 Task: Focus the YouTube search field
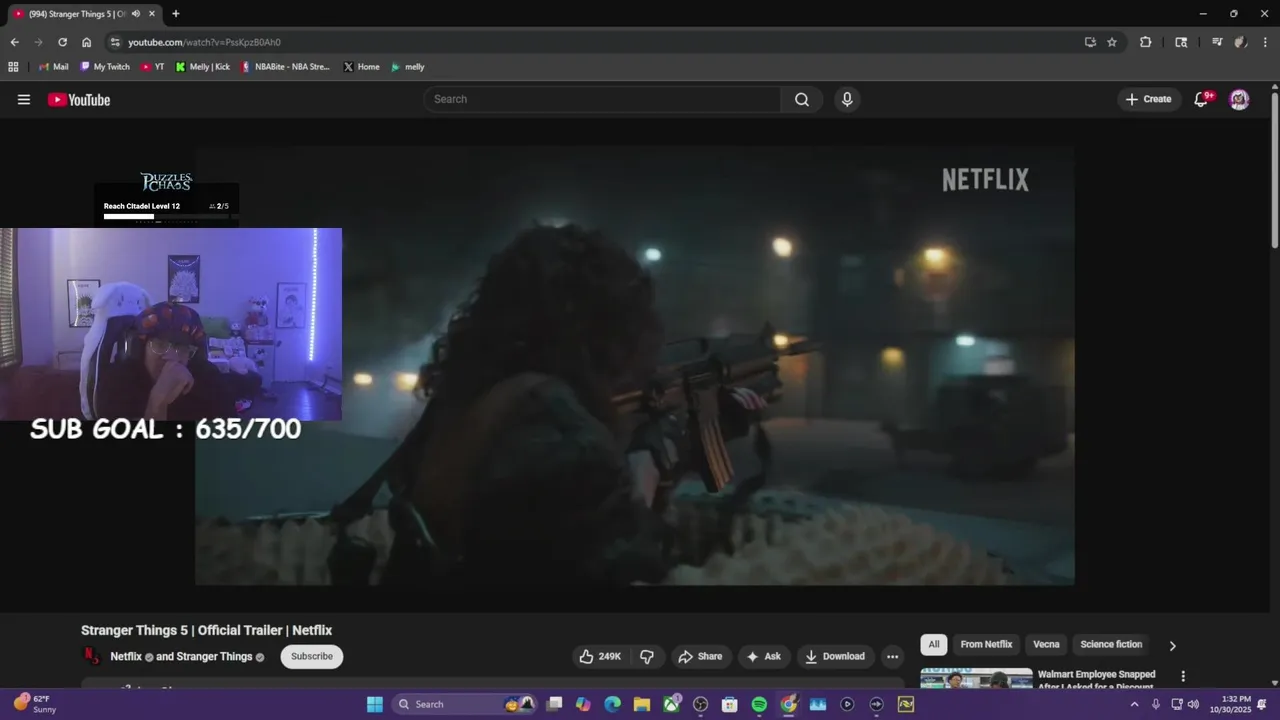(602, 99)
